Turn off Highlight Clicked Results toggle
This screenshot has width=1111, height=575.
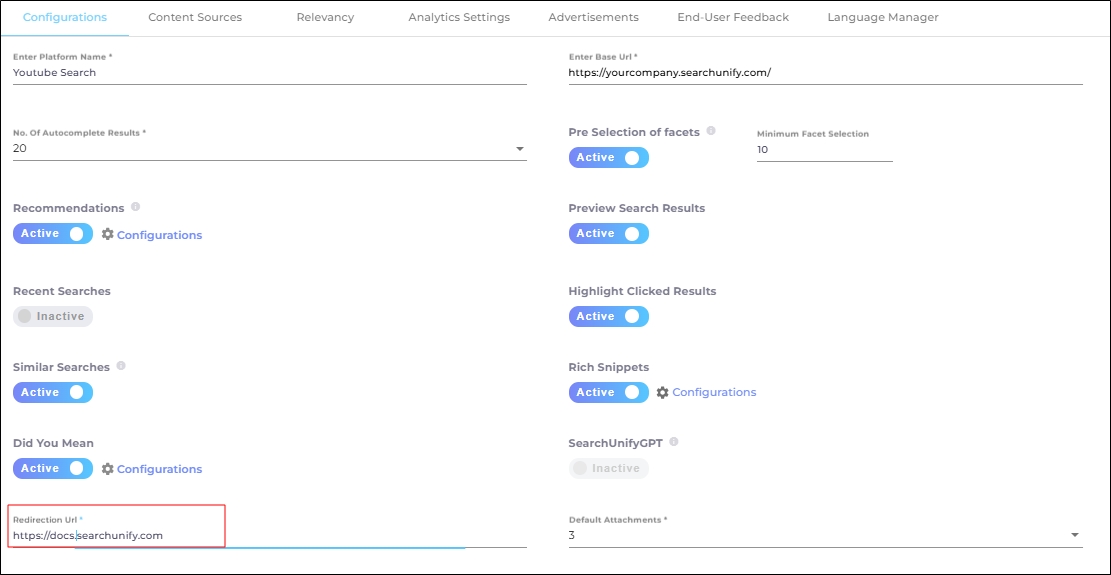point(608,317)
